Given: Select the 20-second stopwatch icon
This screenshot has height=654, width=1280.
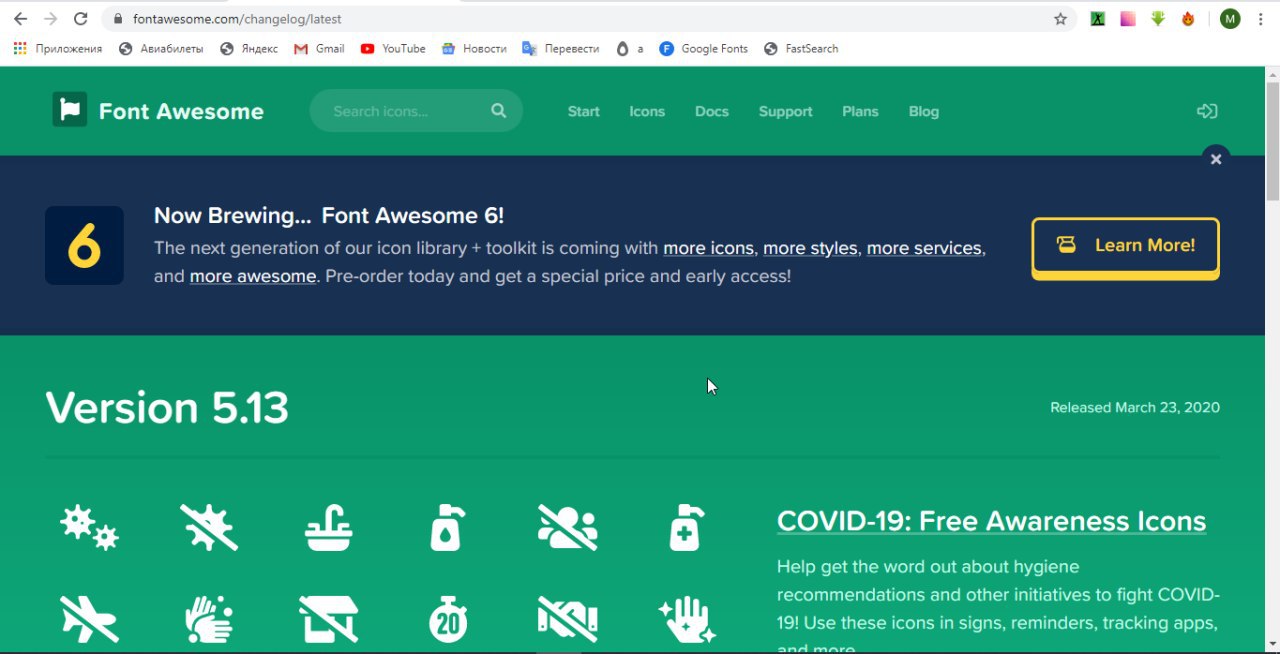Looking at the screenshot, I should (x=447, y=619).
